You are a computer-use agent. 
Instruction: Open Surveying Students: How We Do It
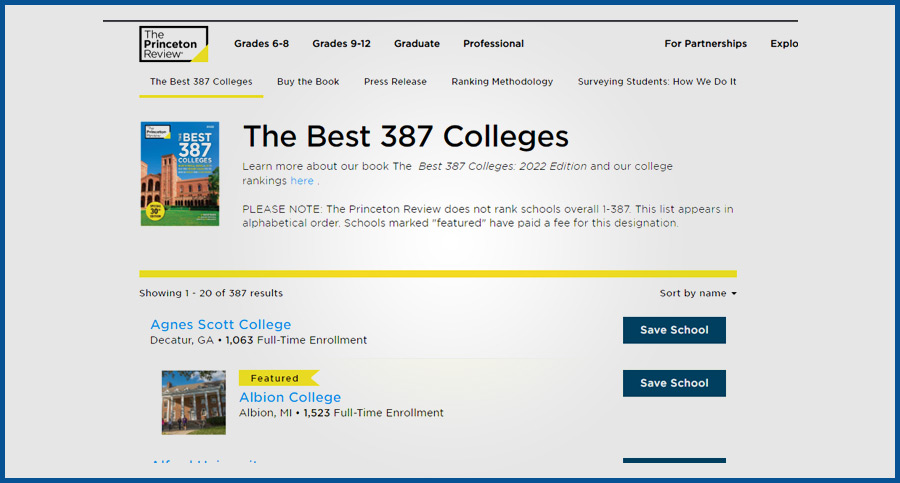pos(657,82)
